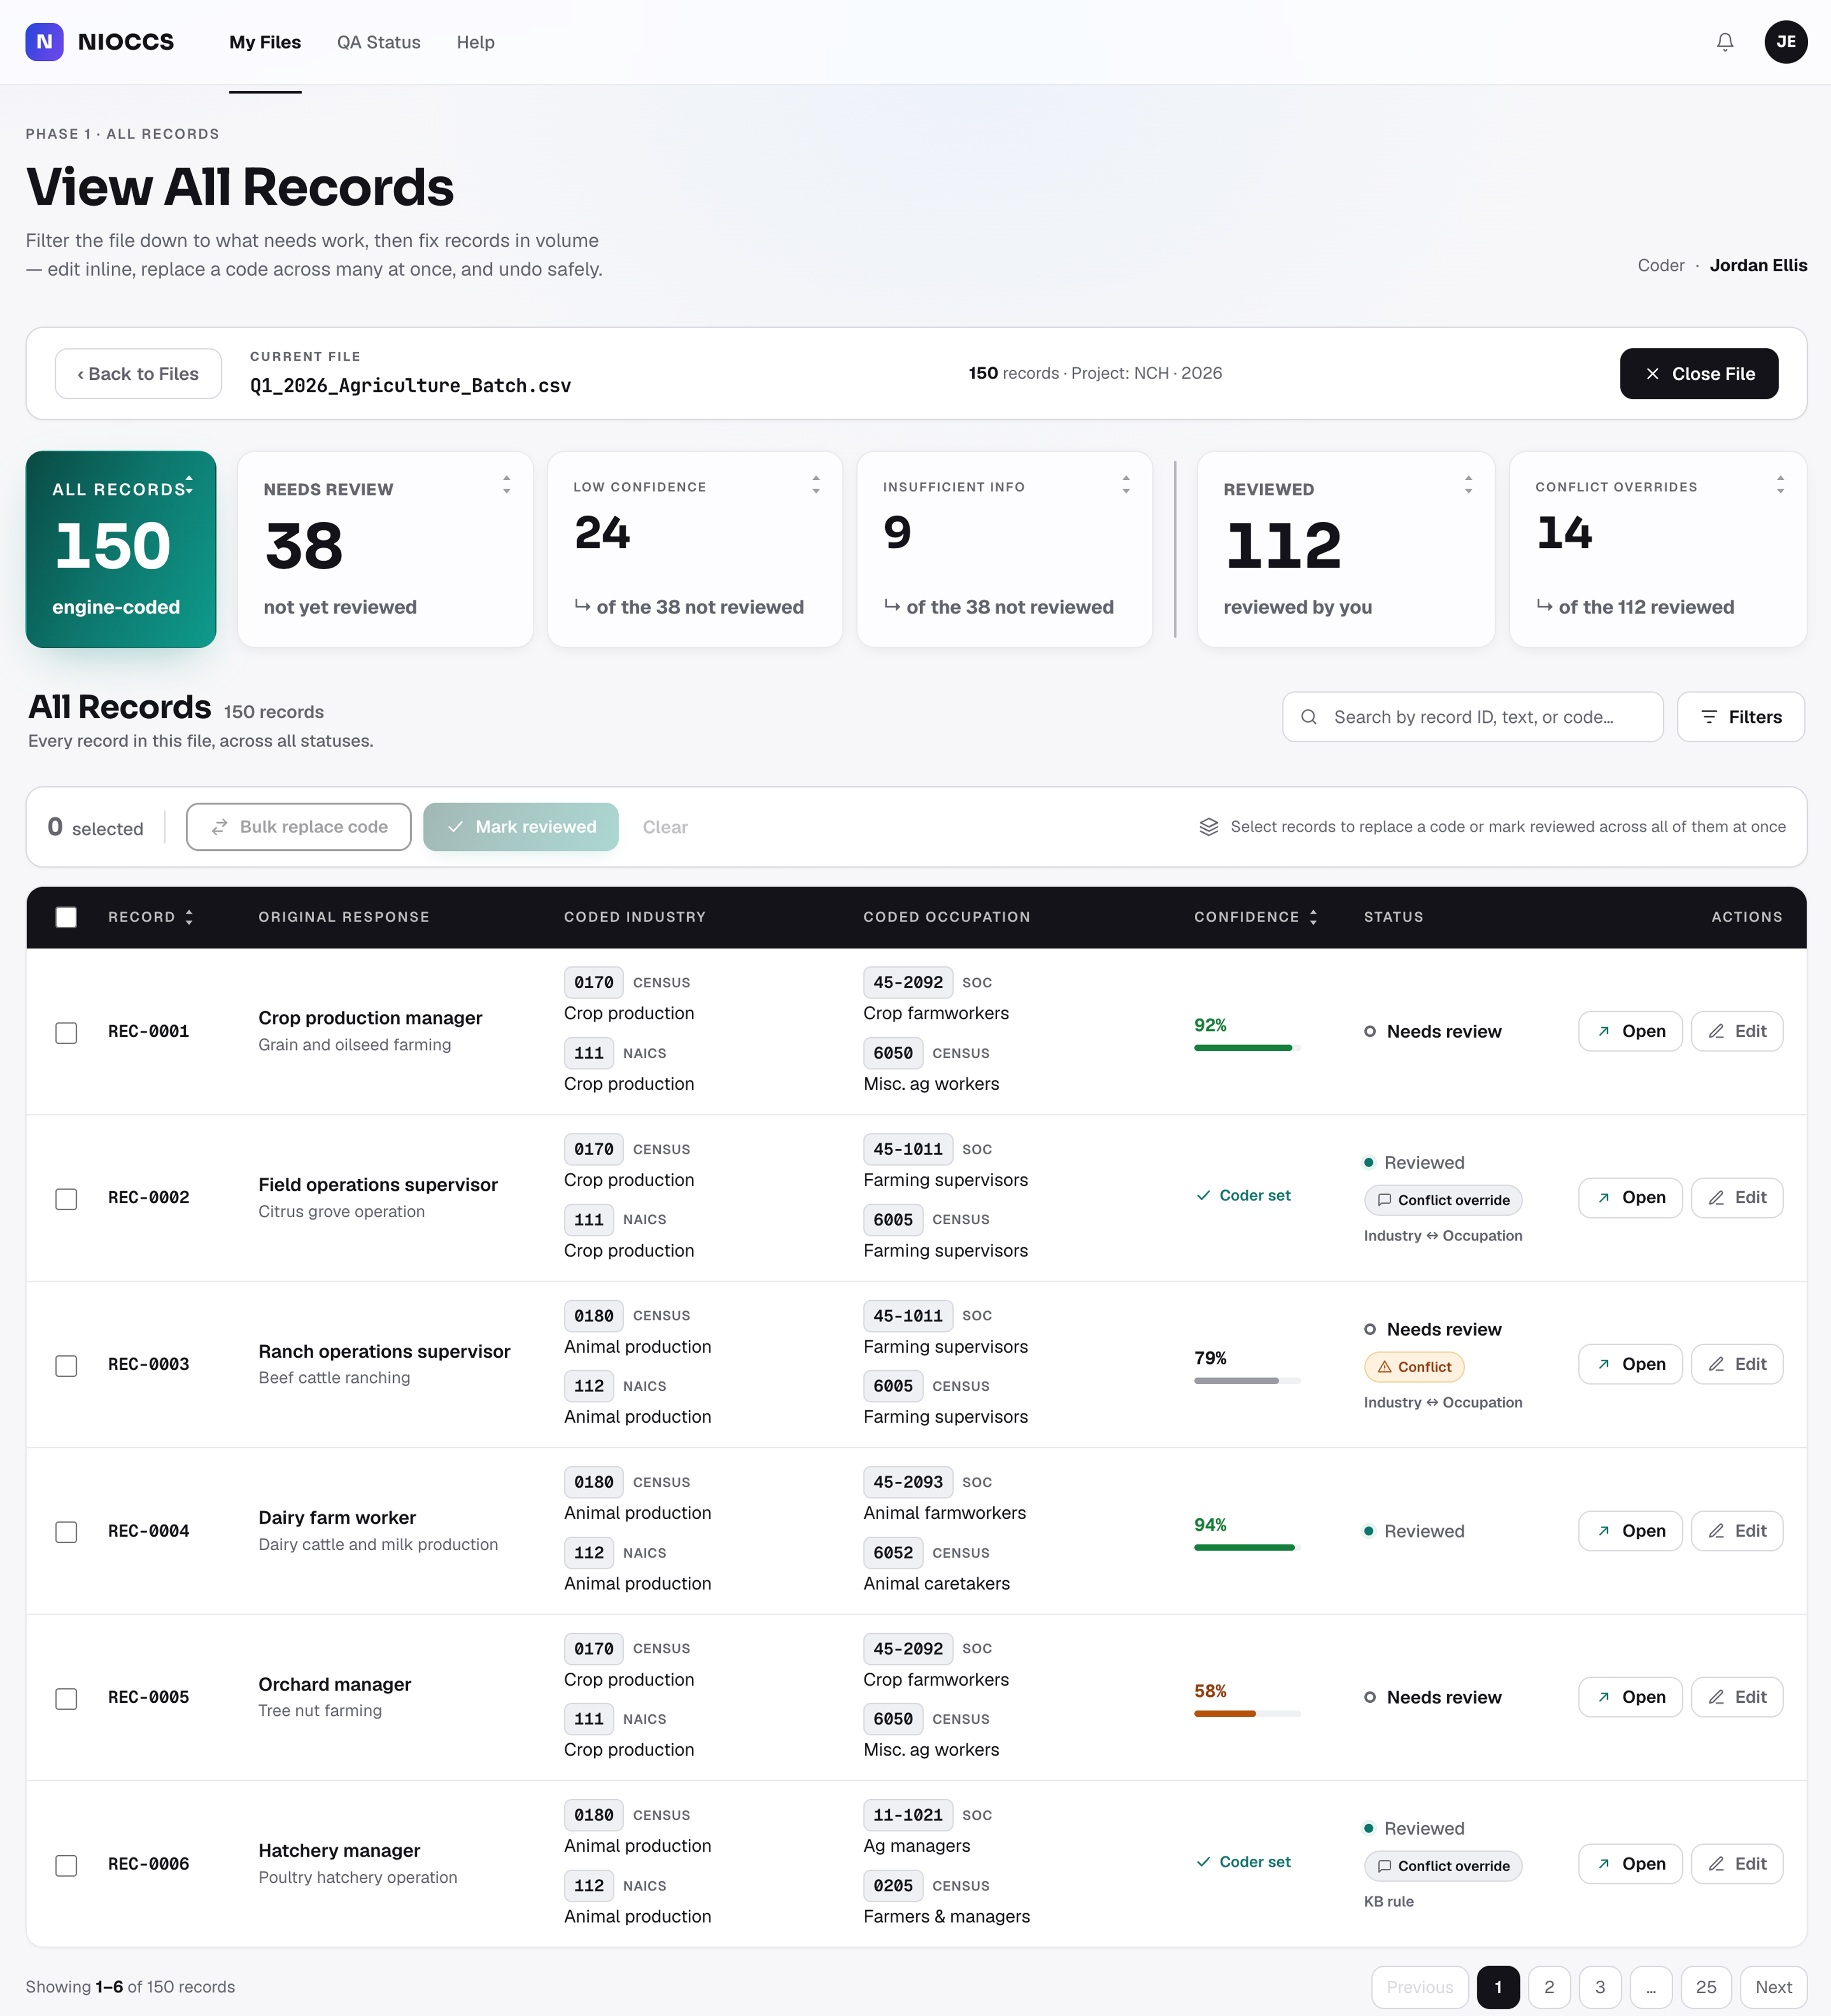The image size is (1831, 2016).
Task: Check the REC-0004 row checkbox
Action: (x=66, y=1531)
